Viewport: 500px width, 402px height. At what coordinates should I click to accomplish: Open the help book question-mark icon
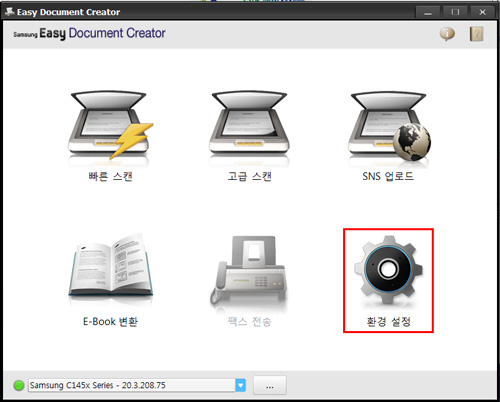pos(476,34)
